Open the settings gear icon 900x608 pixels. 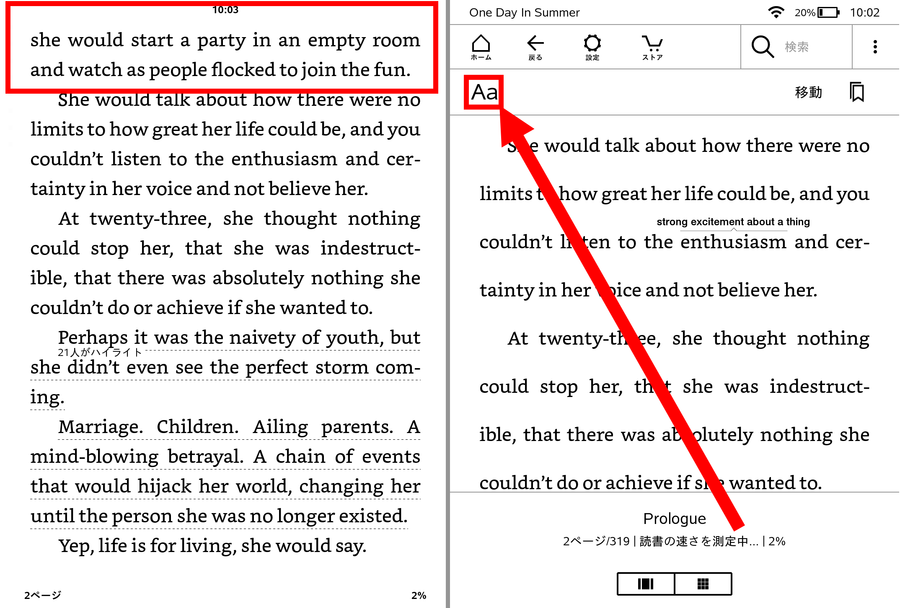point(592,47)
